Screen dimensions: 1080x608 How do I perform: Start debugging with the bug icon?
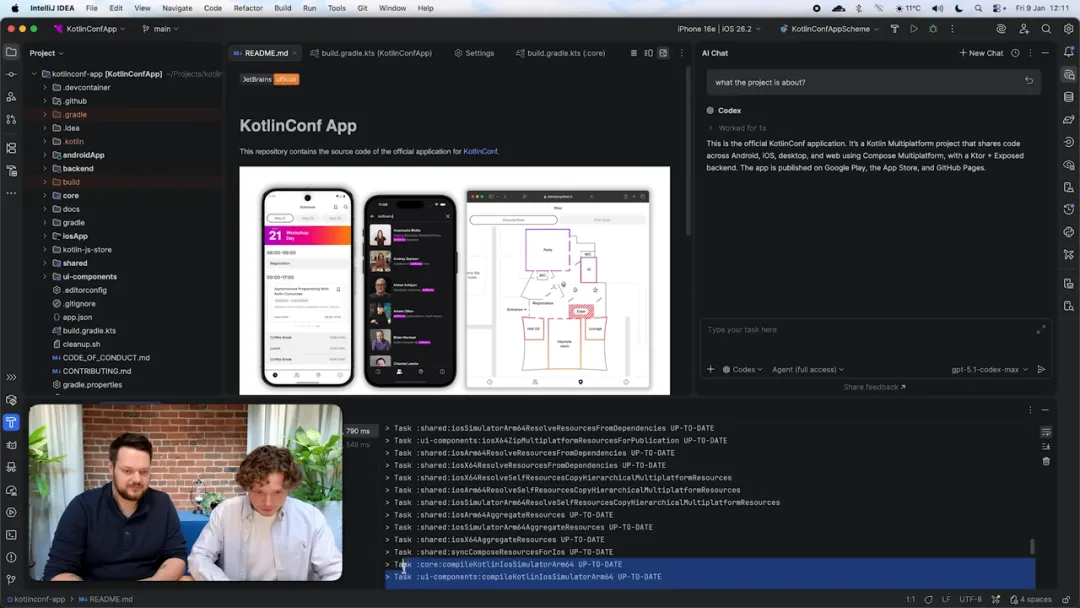933,29
